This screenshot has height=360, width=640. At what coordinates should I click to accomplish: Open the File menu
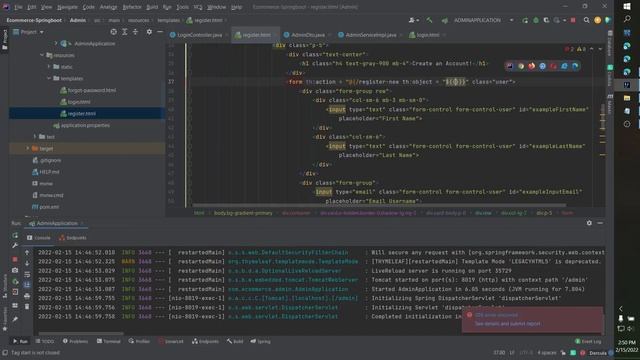pos(18,7)
